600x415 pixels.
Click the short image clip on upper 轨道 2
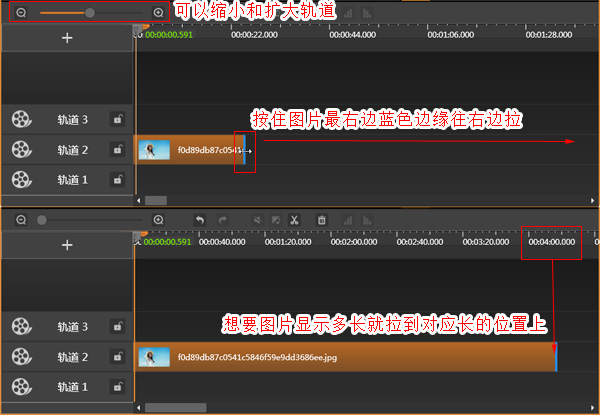point(189,150)
